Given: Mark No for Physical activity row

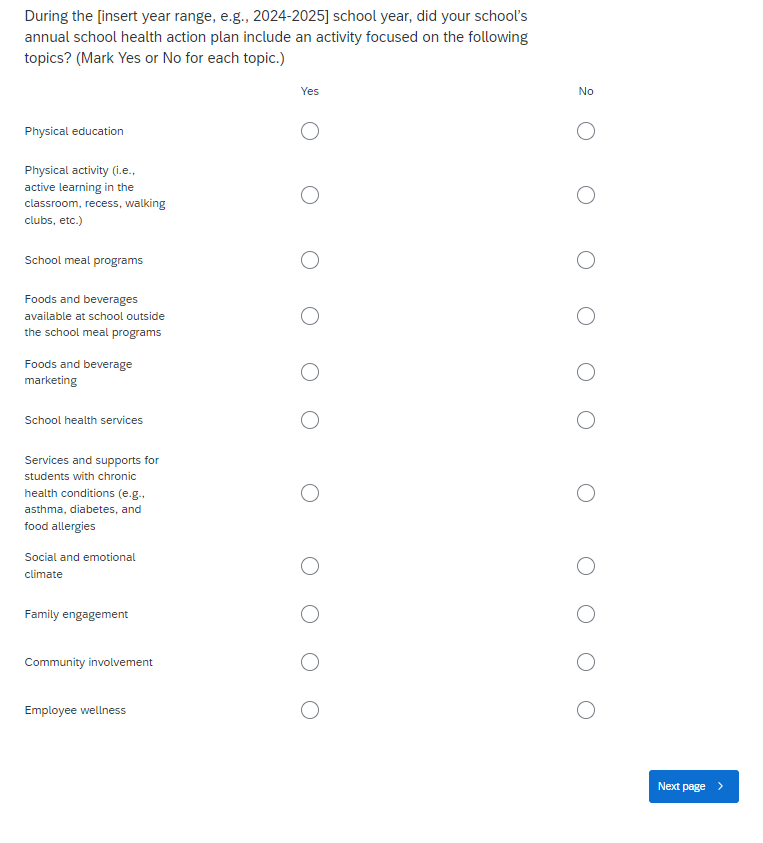Looking at the screenshot, I should (586, 195).
